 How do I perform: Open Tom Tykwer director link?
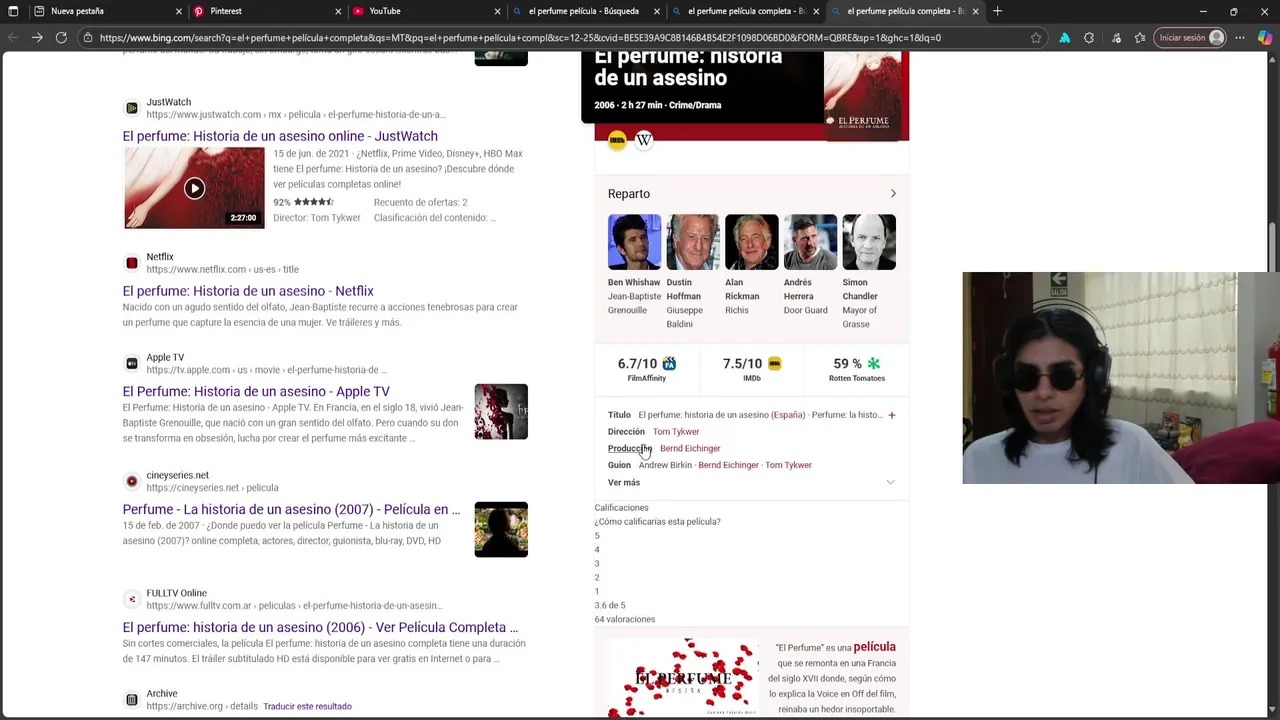[676, 432]
